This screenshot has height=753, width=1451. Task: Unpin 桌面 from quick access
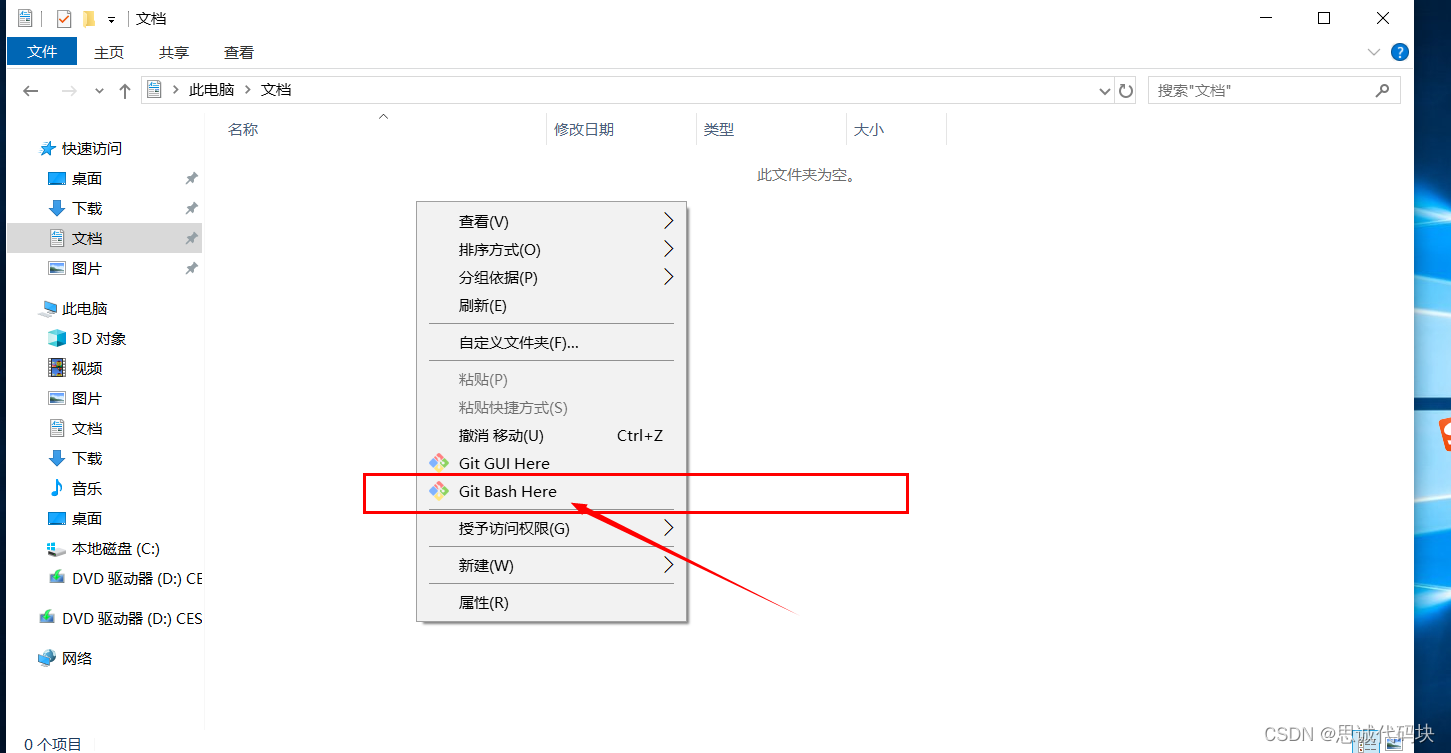[x=190, y=178]
